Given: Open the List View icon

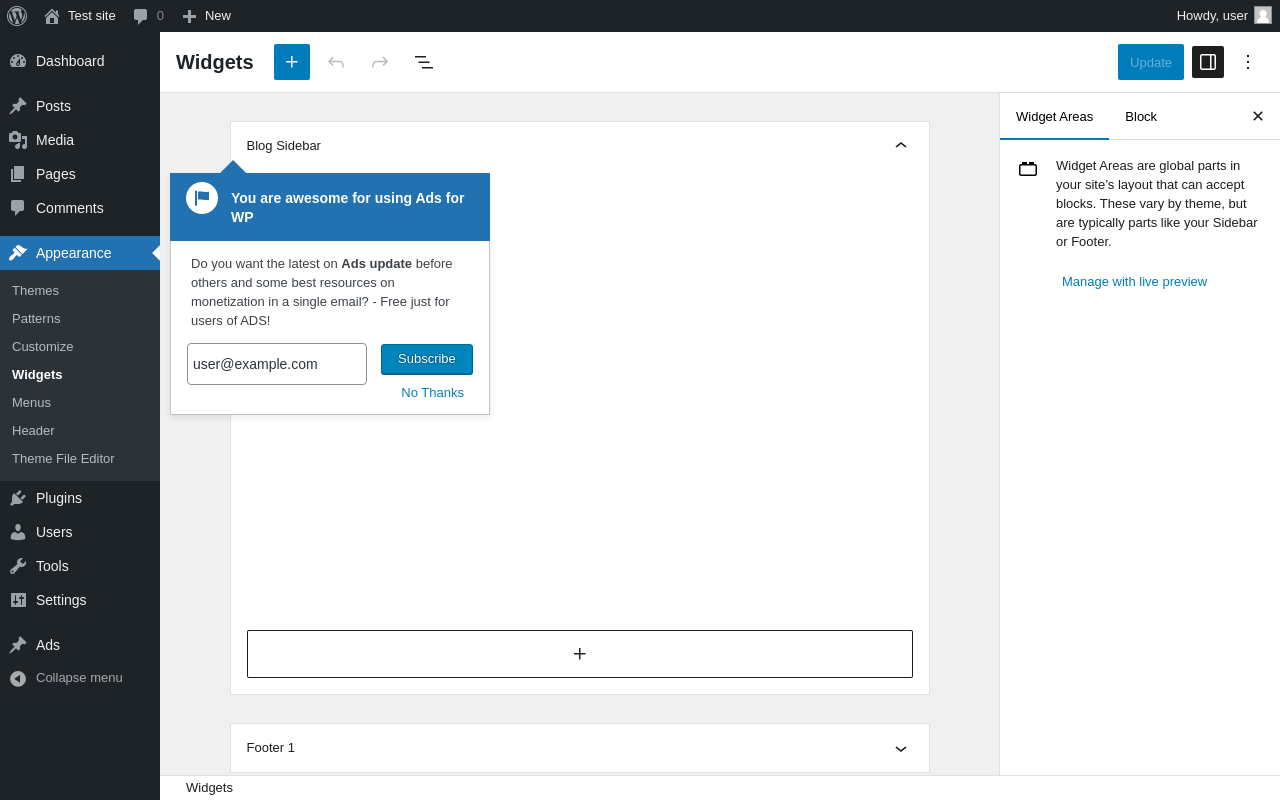Looking at the screenshot, I should coord(424,62).
